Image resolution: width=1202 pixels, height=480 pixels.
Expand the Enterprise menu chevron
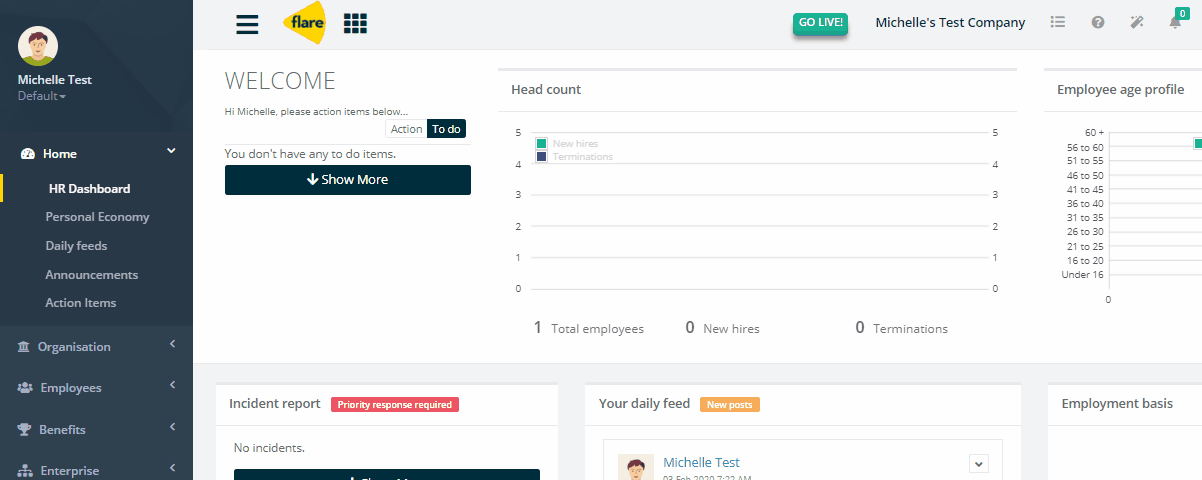pyautogui.click(x=172, y=468)
